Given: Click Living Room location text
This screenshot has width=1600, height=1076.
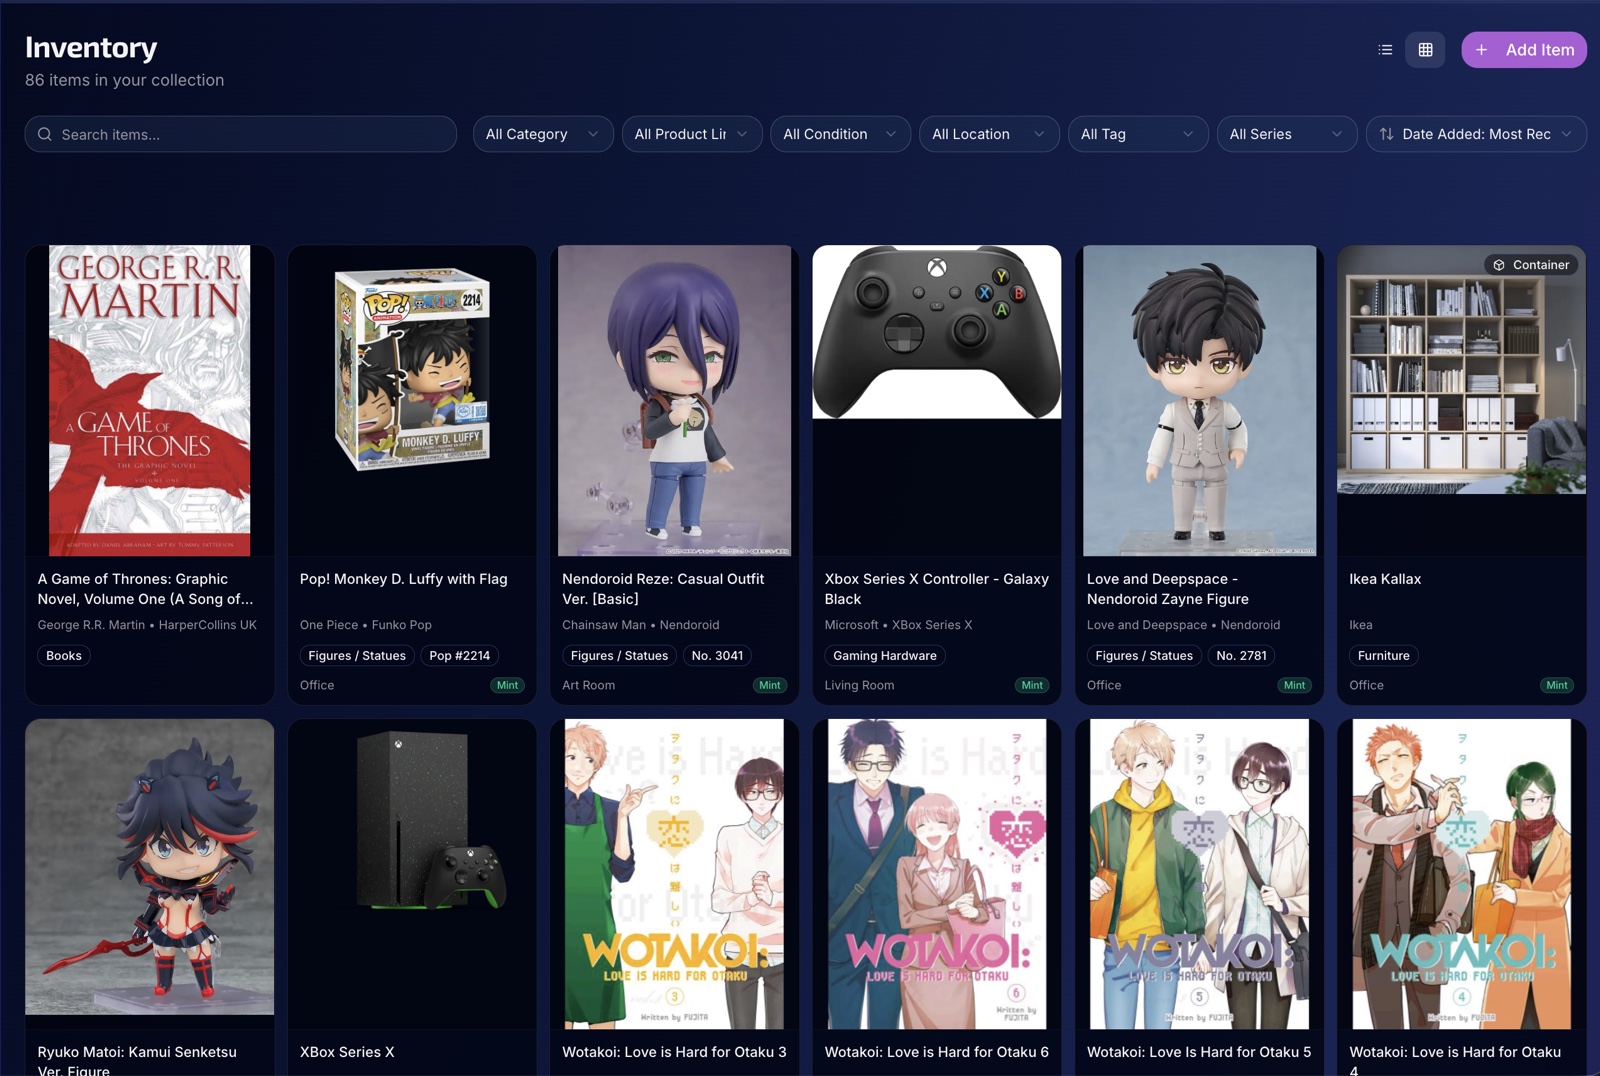Looking at the screenshot, I should coord(859,686).
